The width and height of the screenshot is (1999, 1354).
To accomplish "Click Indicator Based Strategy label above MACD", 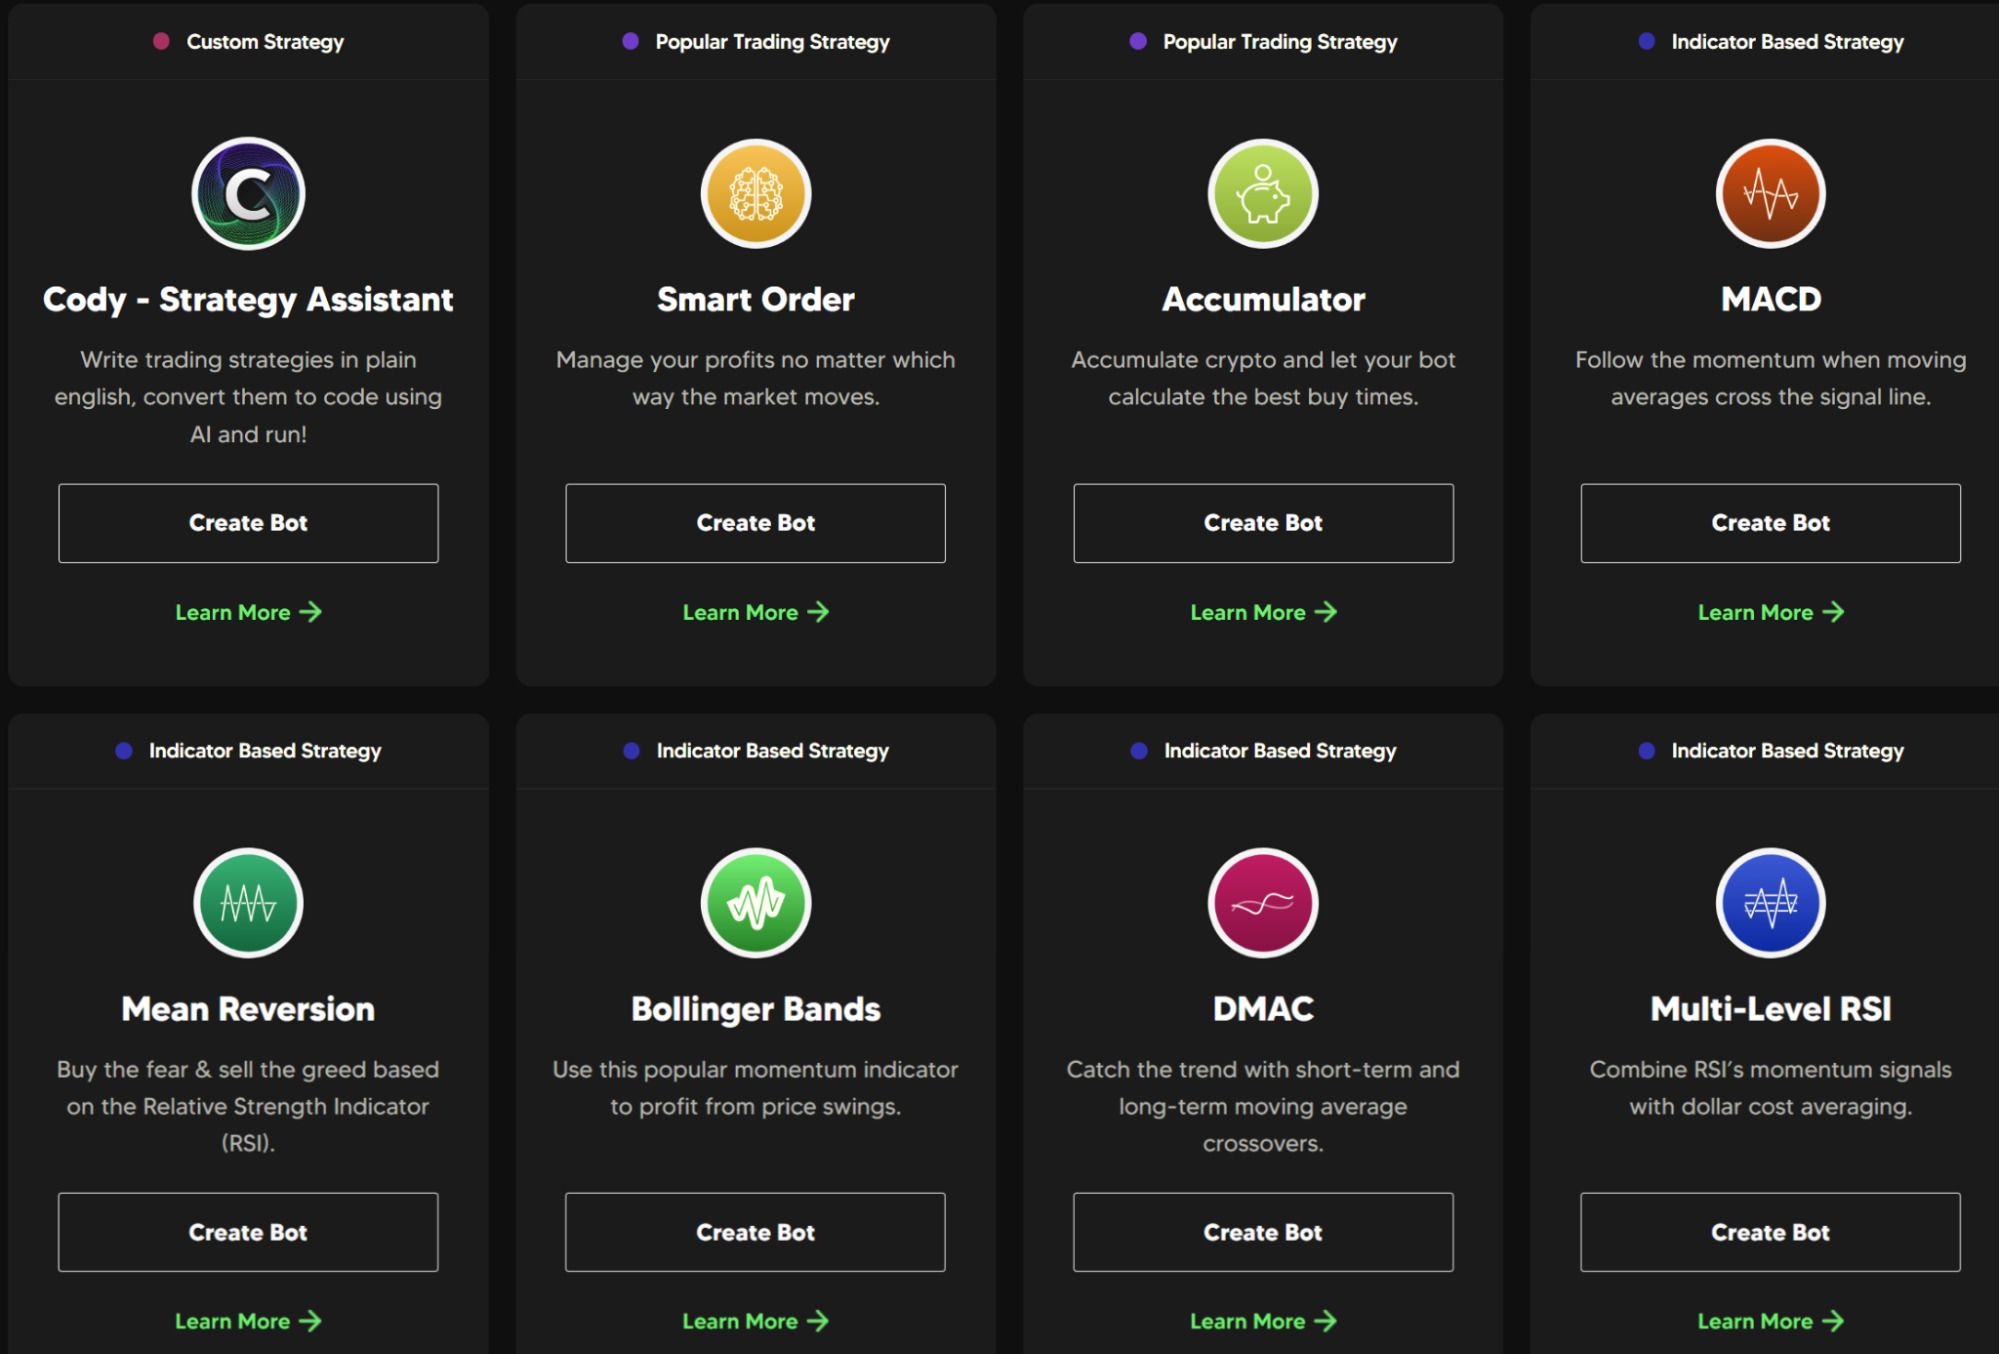I will pos(1787,42).
